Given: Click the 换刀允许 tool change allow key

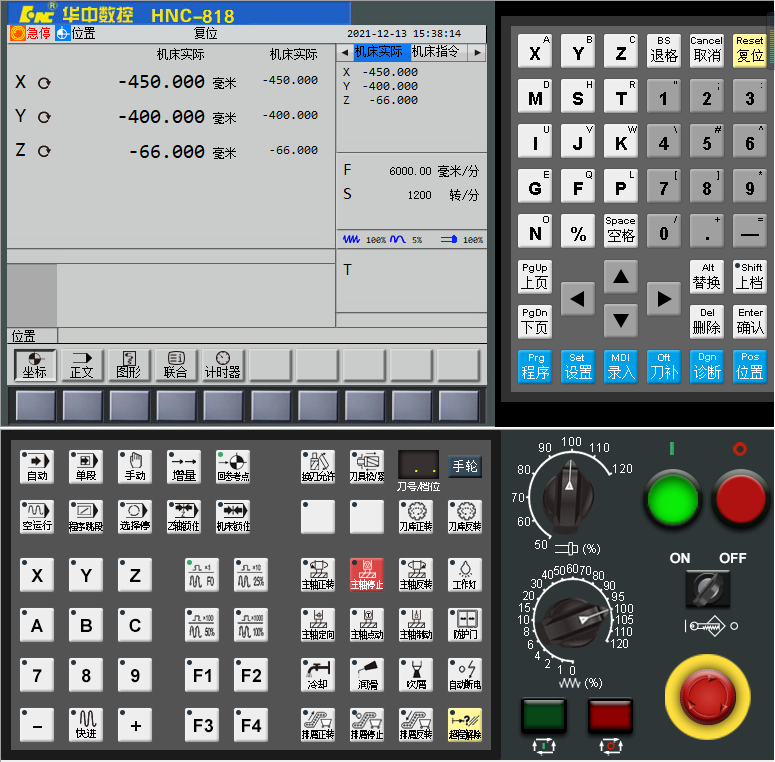Looking at the screenshot, I should coord(318,466).
